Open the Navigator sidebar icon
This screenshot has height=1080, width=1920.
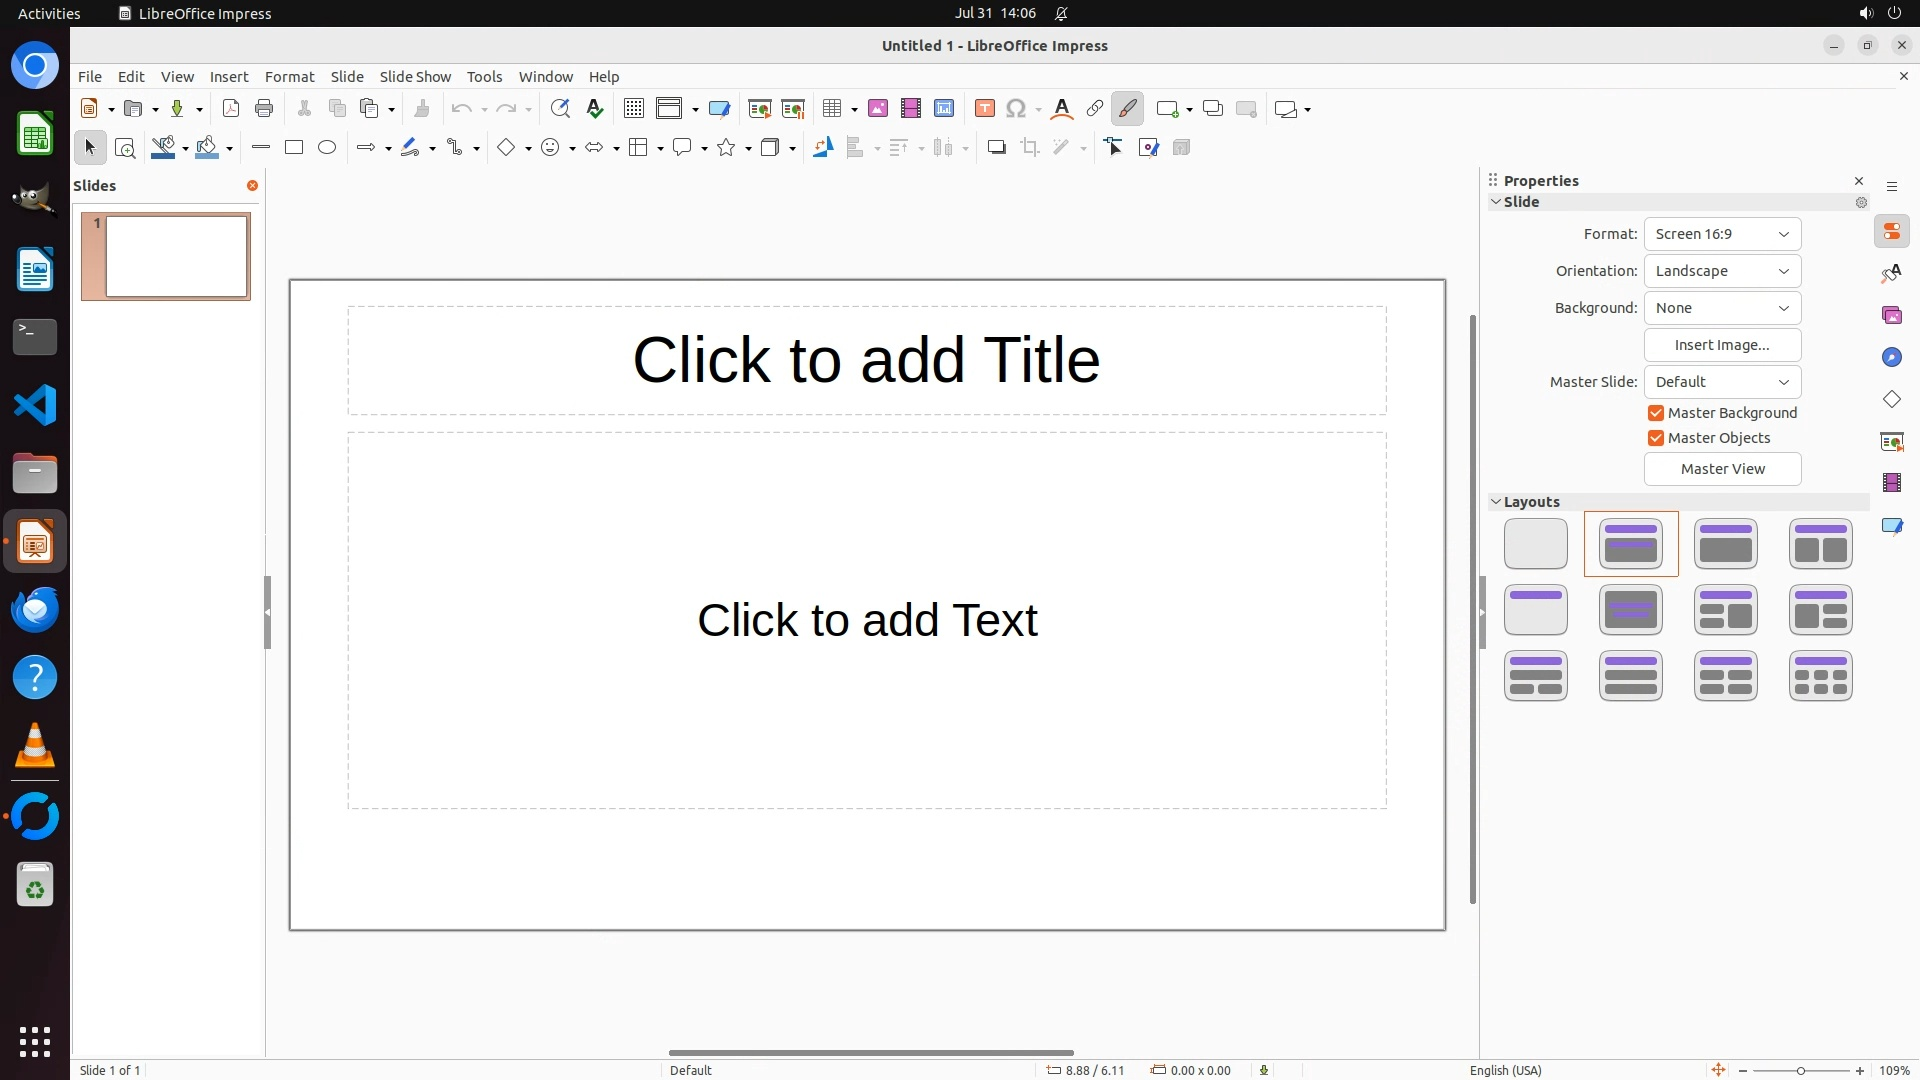[1892, 357]
